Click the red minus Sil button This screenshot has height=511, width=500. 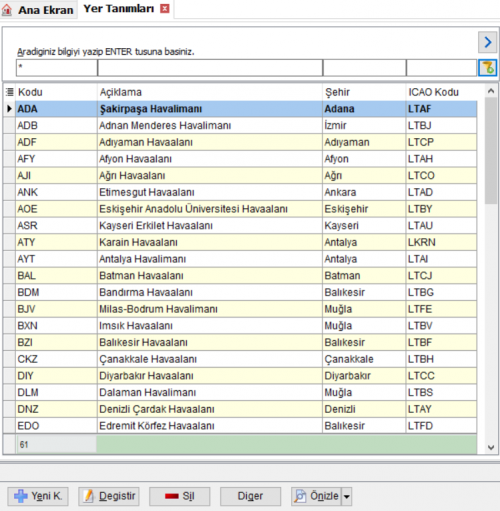click(180, 496)
